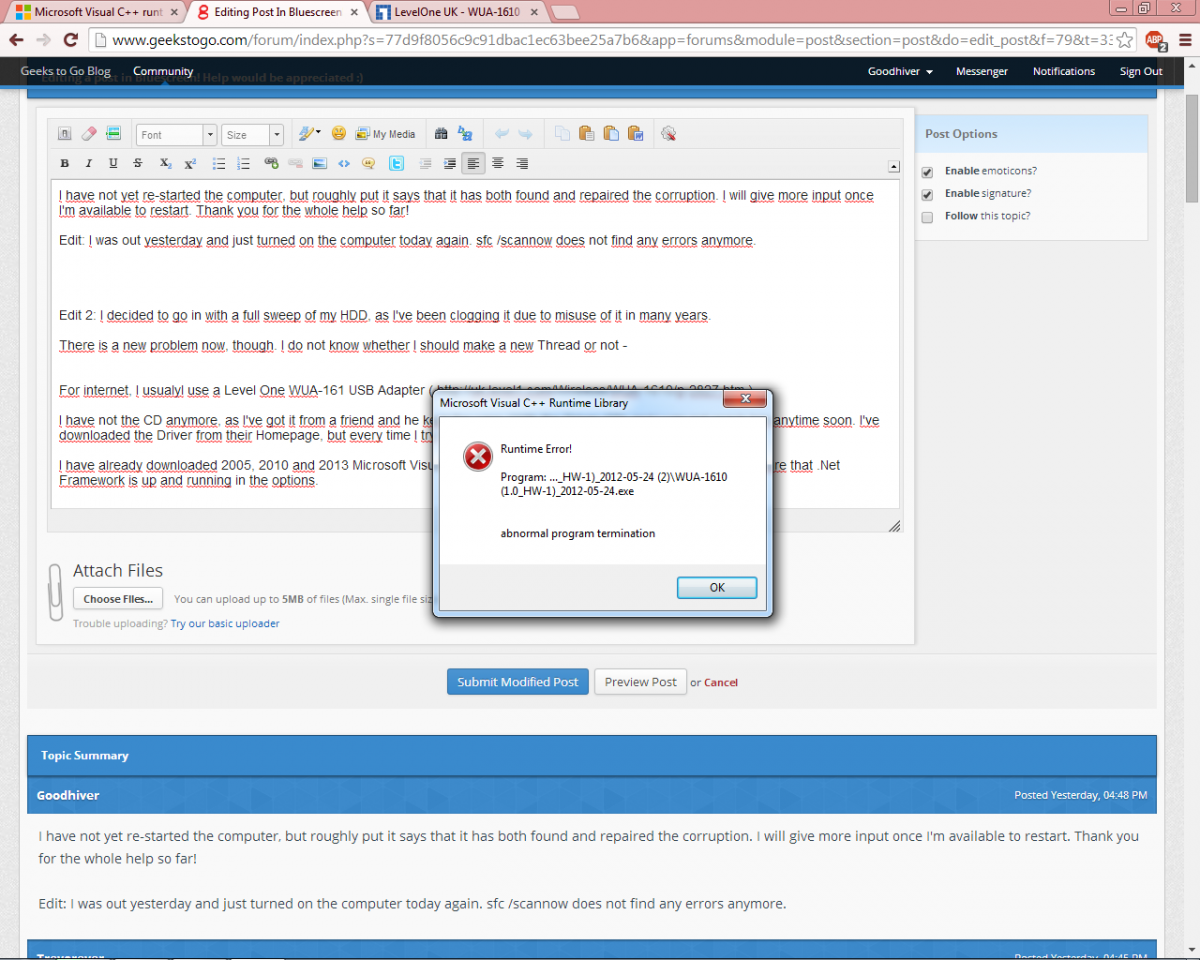Click the increase indent icon
This screenshot has width=1200, height=960.
pos(449,163)
